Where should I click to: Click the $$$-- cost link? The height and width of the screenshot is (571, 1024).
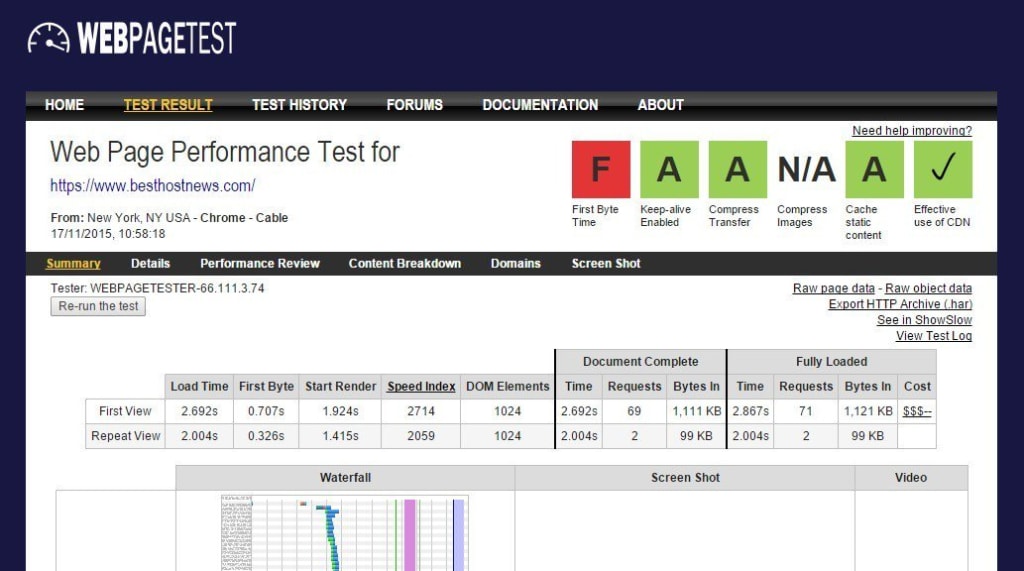point(917,412)
